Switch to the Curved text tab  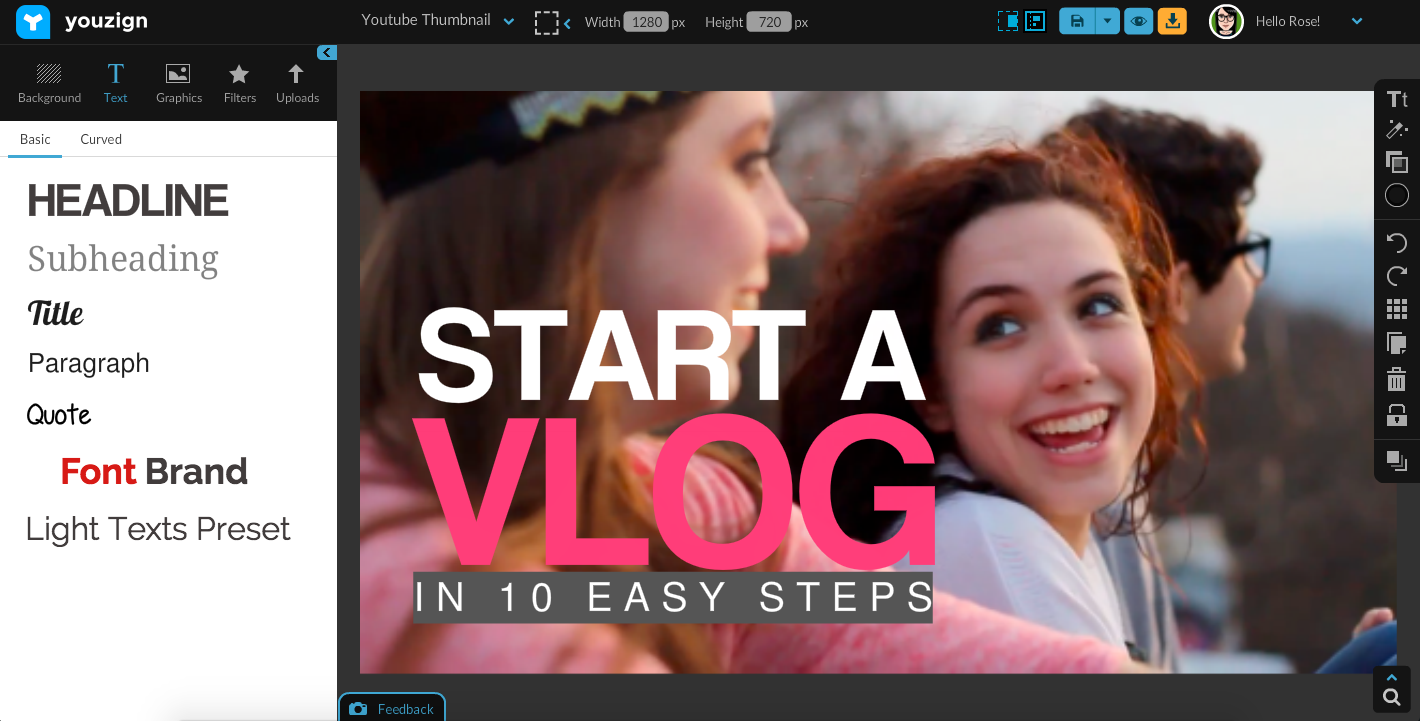[101, 139]
